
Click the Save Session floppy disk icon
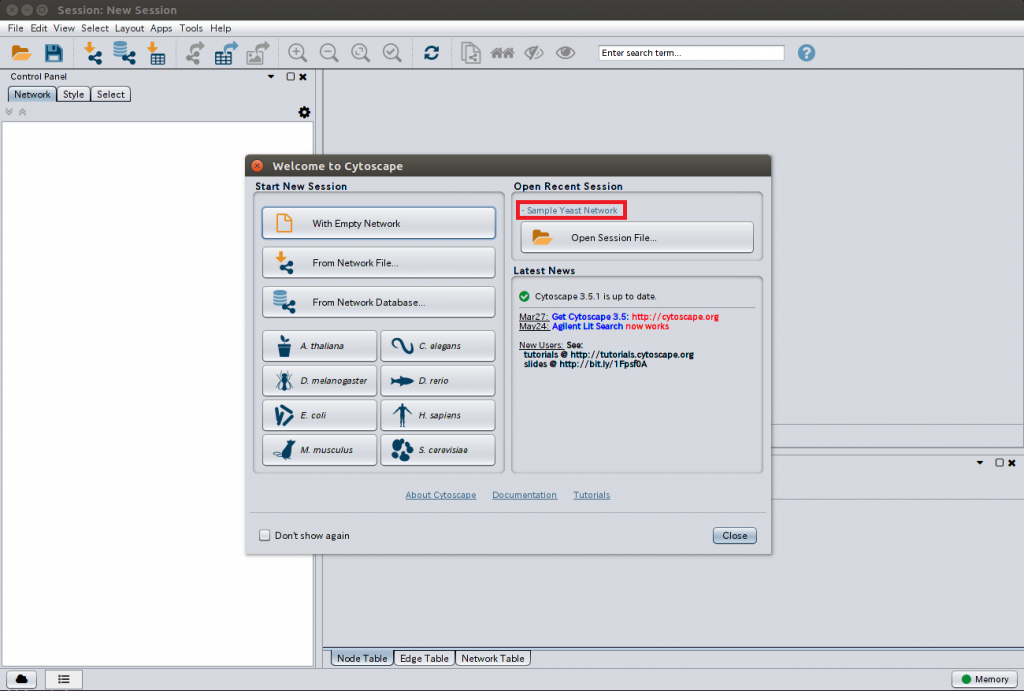click(54, 53)
